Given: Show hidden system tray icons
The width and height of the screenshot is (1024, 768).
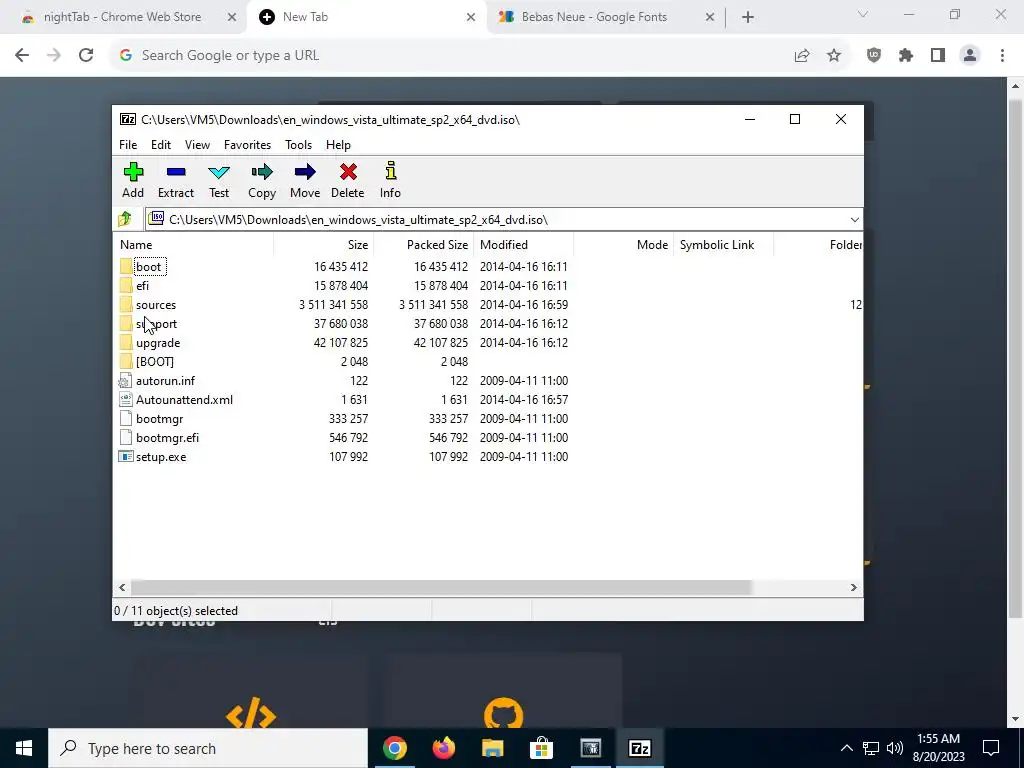Looking at the screenshot, I should click(846, 748).
